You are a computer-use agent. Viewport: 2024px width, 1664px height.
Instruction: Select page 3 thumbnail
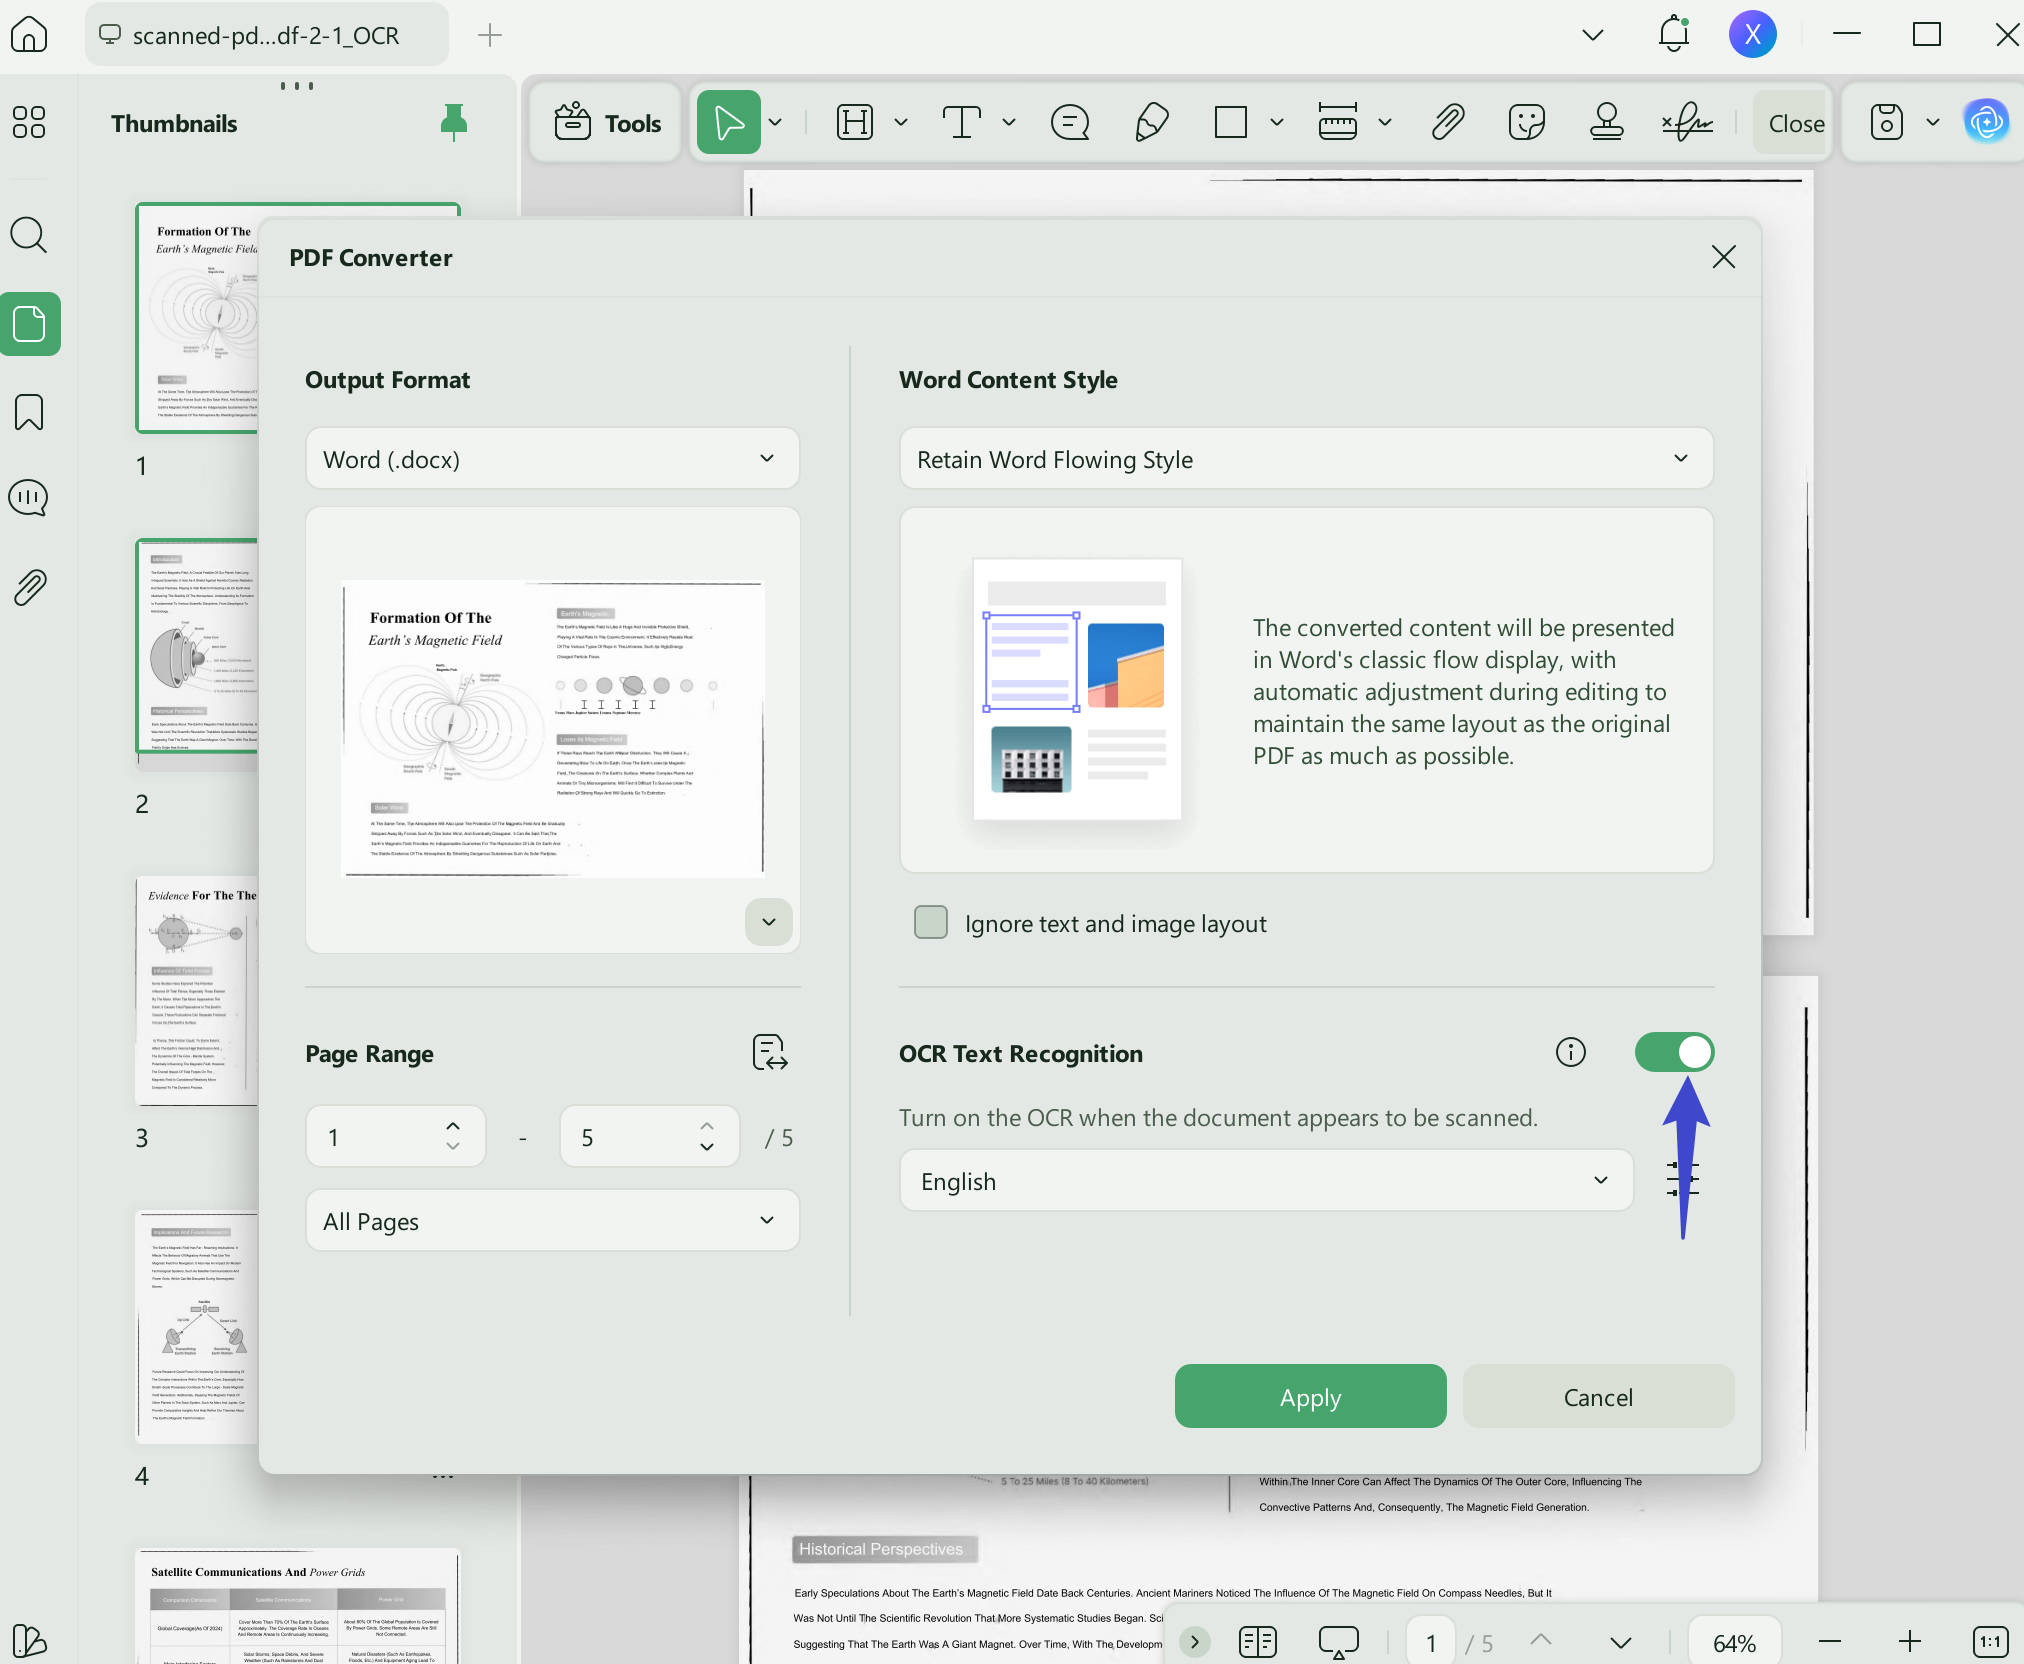click(197, 991)
